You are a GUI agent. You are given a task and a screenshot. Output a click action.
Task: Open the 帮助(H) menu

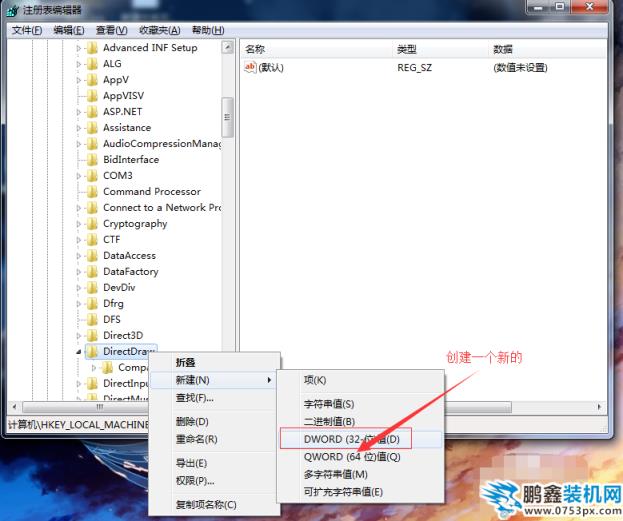(x=208, y=30)
